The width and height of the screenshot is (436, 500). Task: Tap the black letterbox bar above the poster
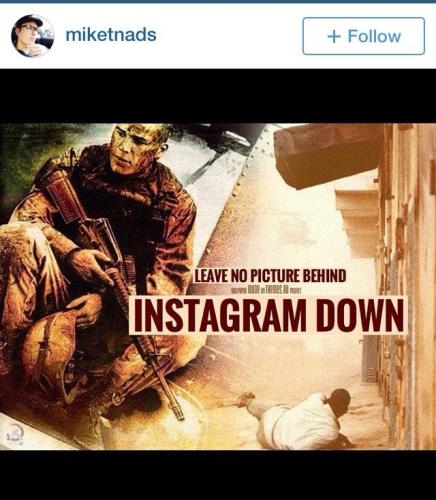[218, 96]
